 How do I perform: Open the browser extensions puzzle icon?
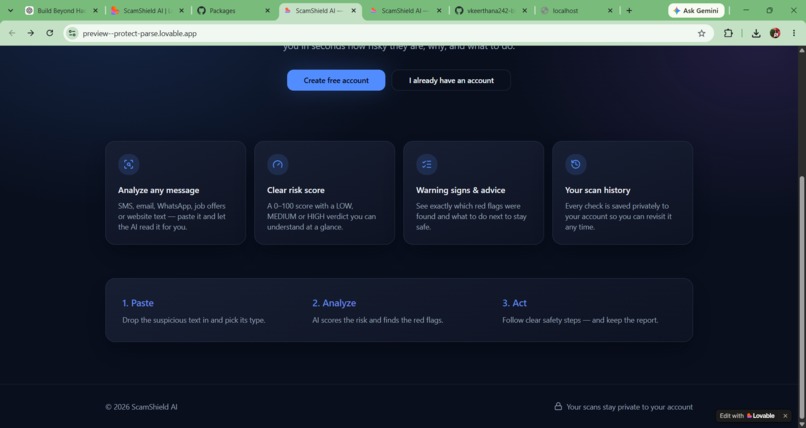728,33
